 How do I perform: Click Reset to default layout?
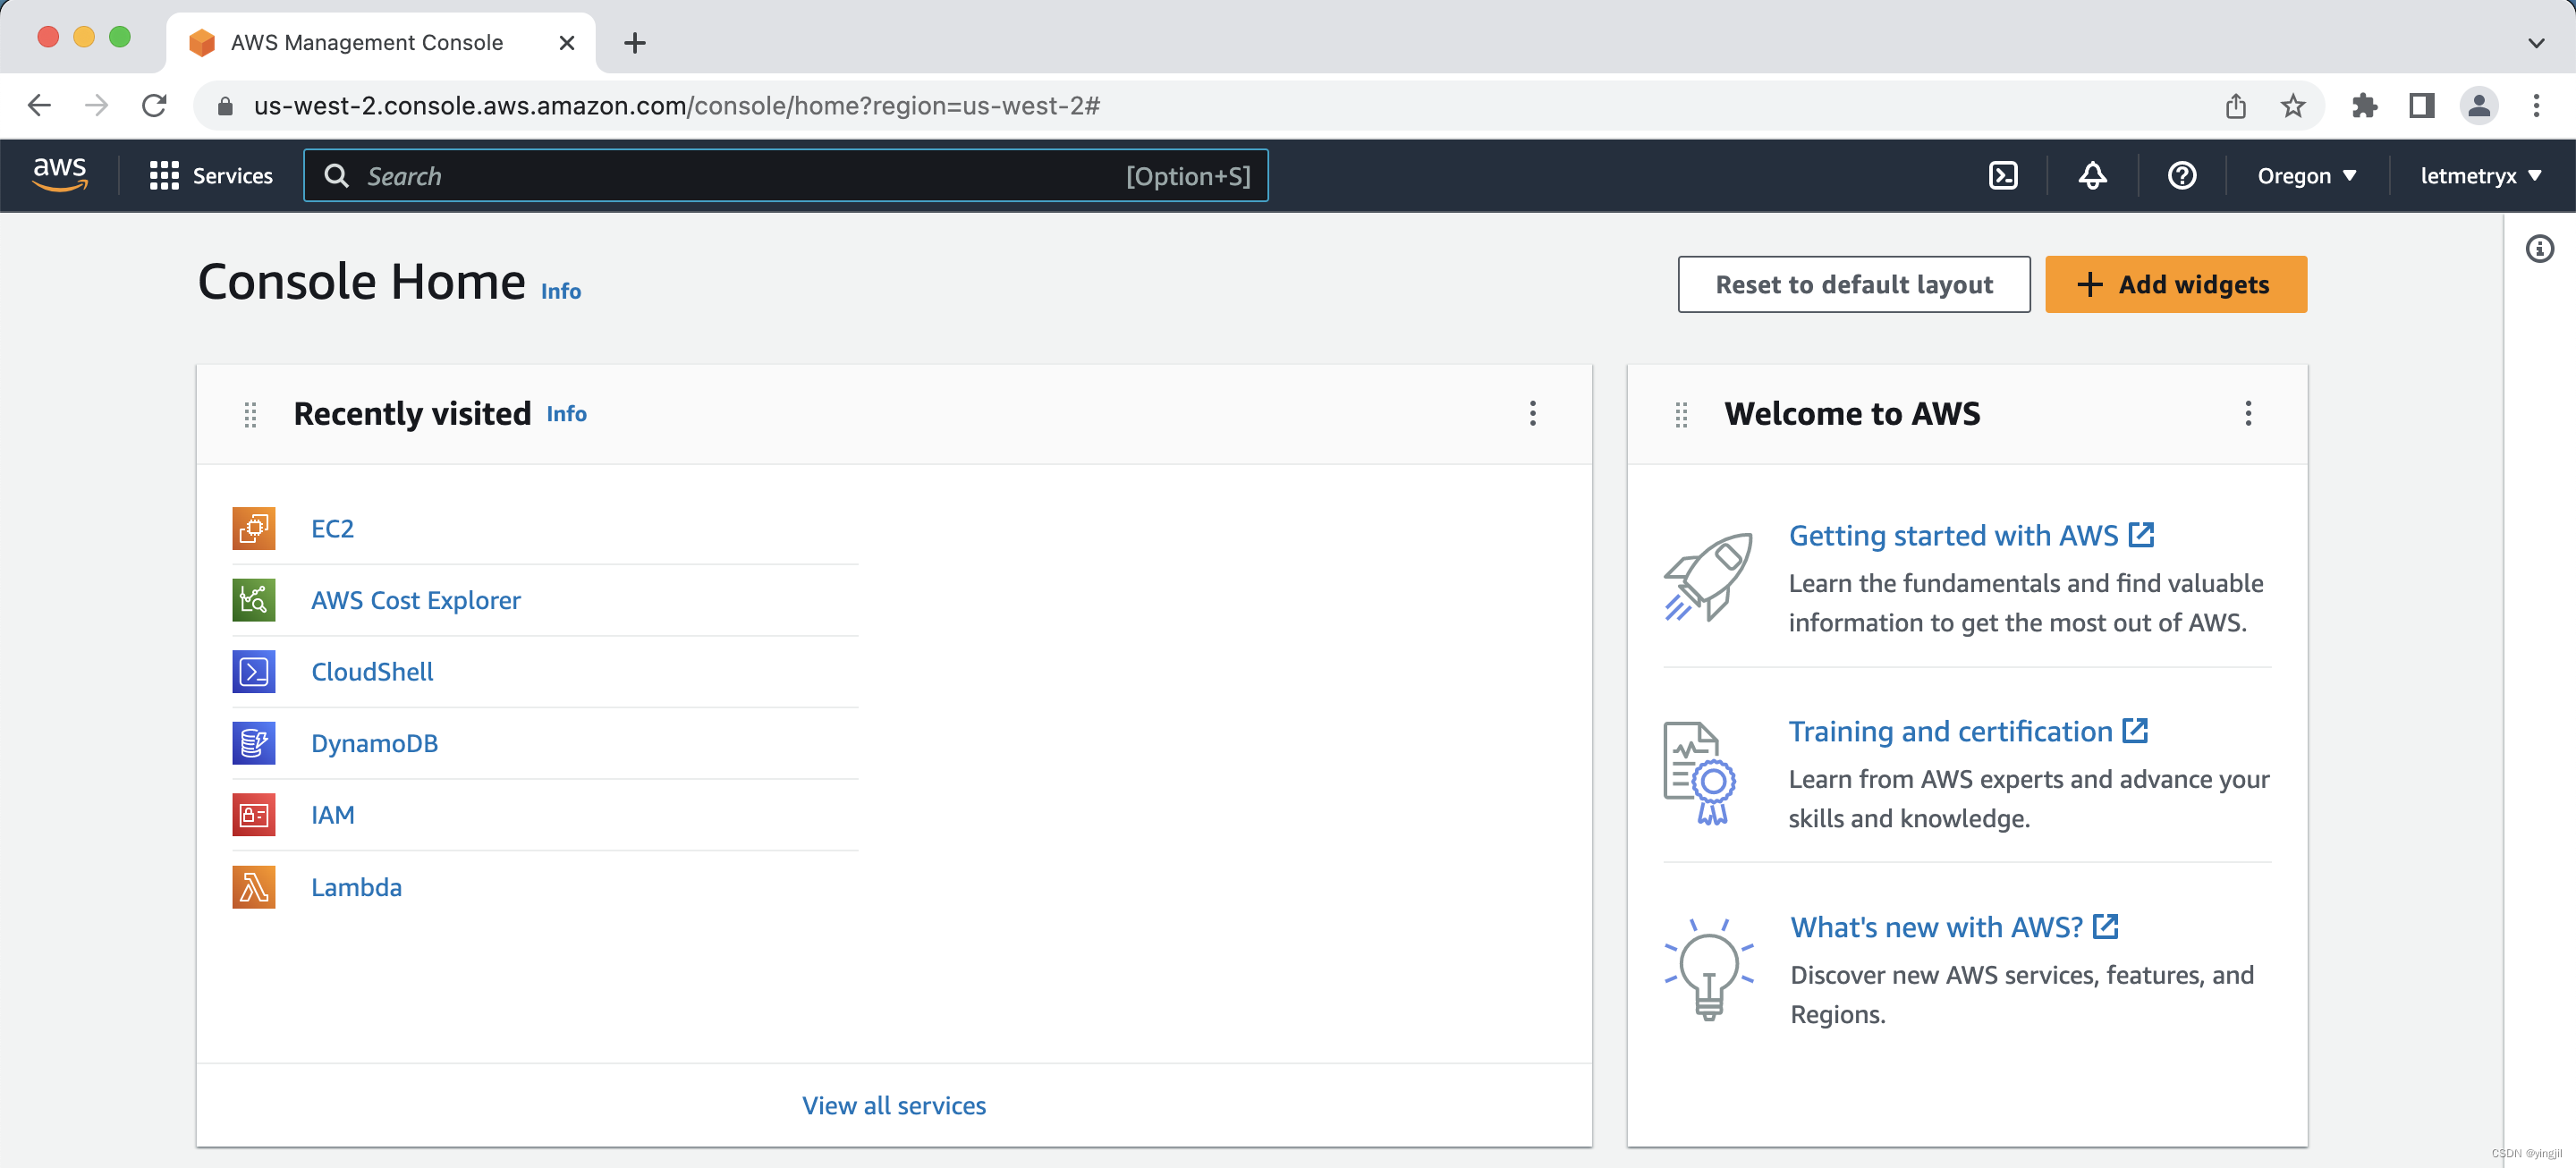click(x=1854, y=284)
